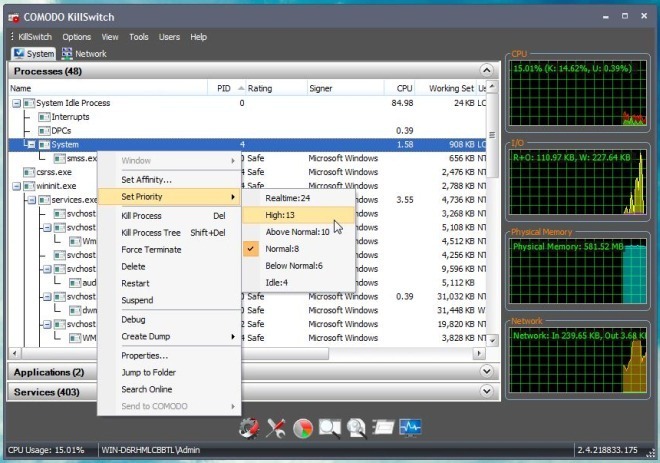The image size is (660, 463).
Task: Sort by the Rating column header
Action: [277, 88]
